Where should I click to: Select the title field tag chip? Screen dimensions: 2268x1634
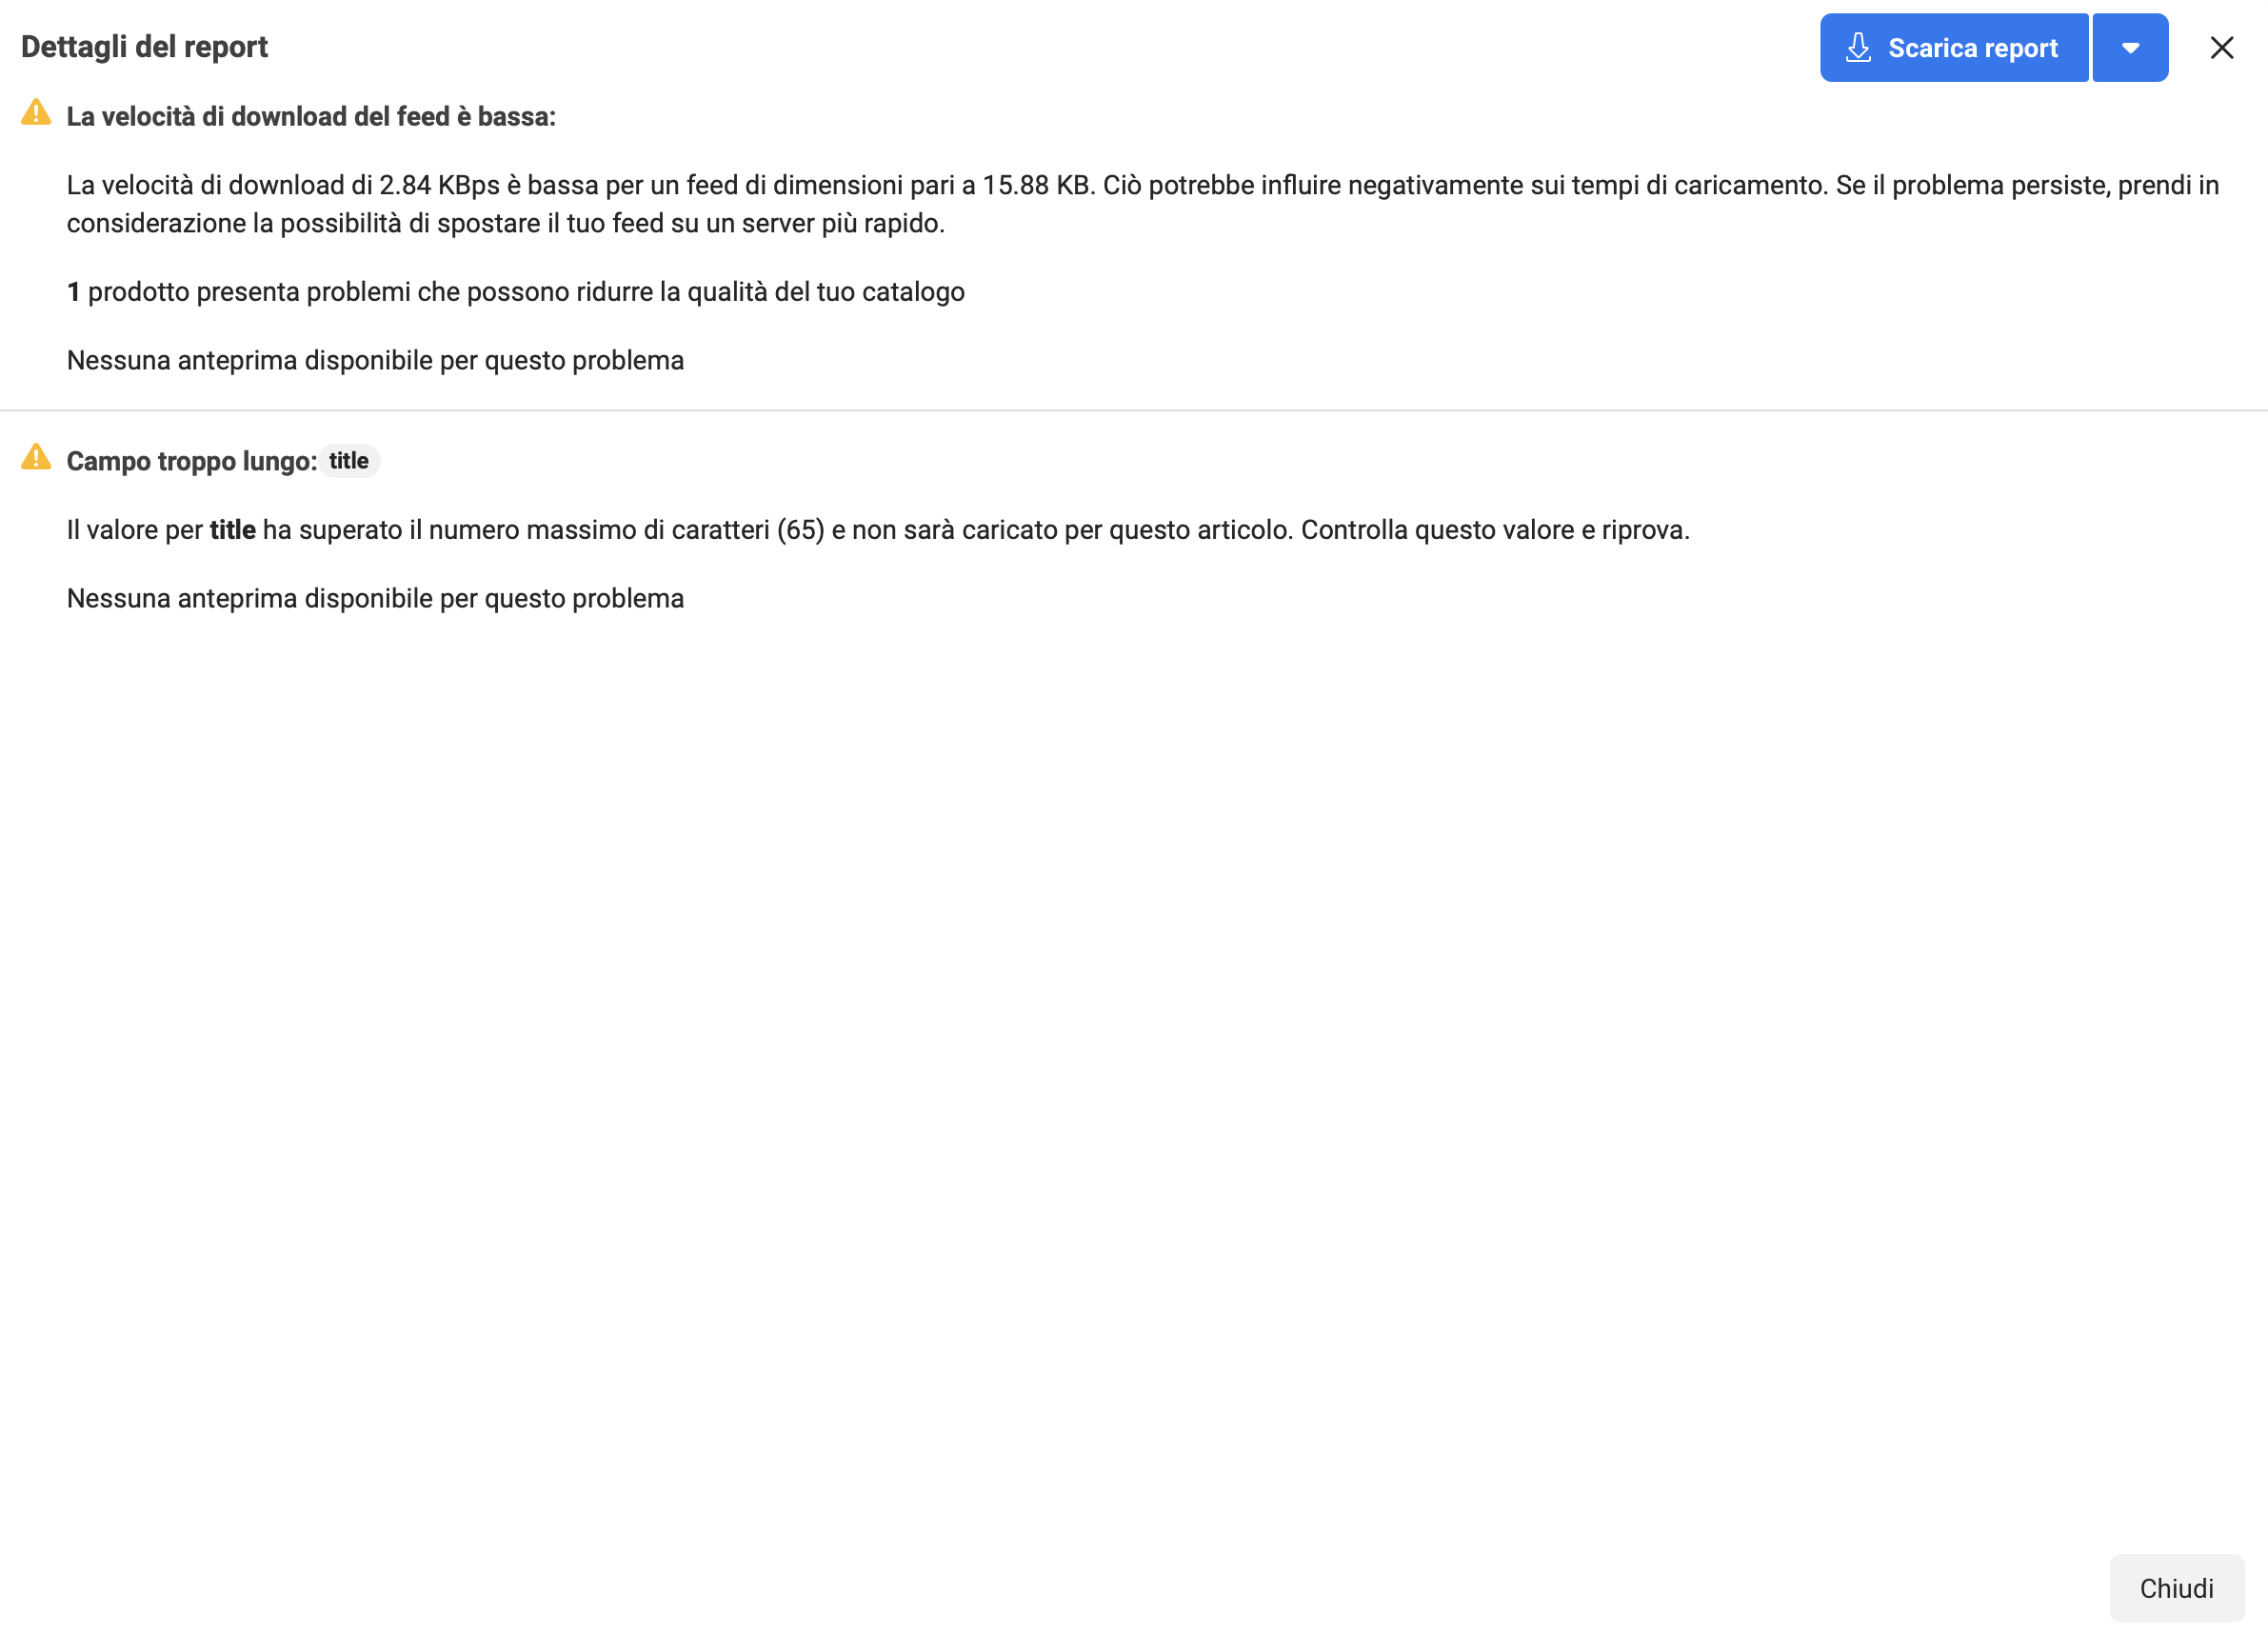349,461
